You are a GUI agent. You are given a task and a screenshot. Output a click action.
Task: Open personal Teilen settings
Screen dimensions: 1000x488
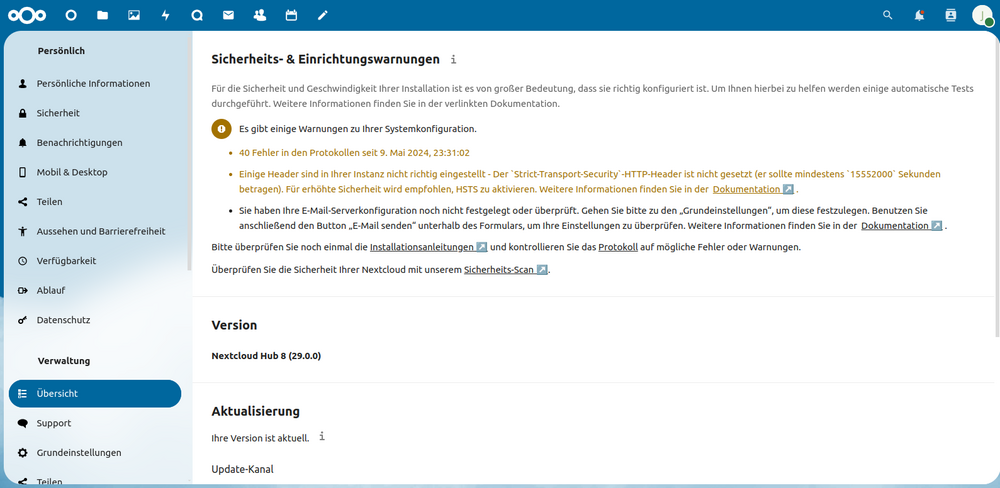coord(94,202)
